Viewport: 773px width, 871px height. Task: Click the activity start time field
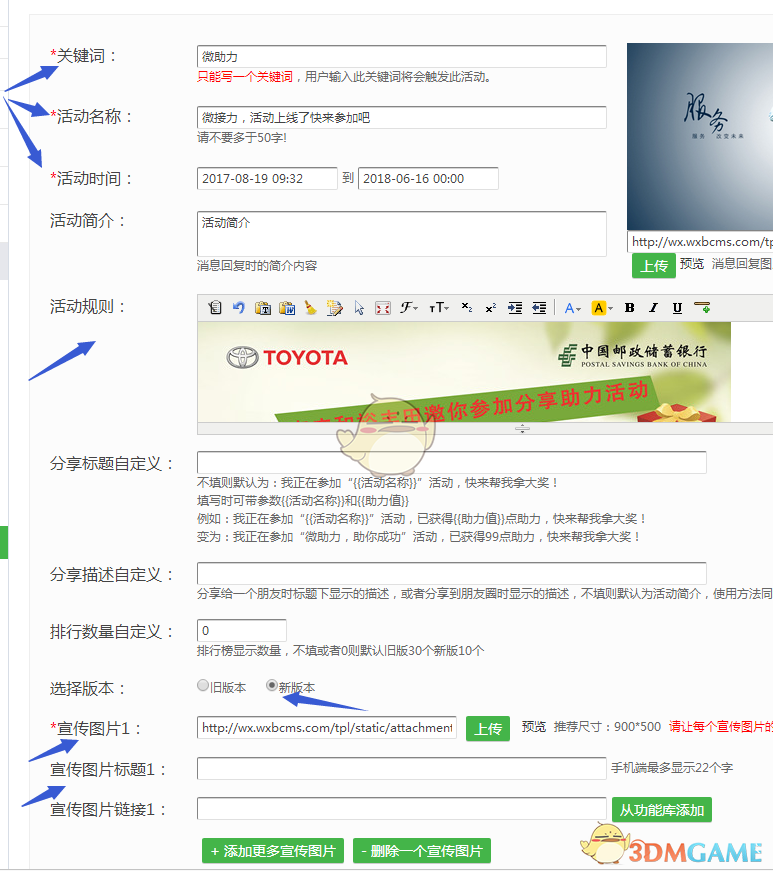(x=267, y=178)
